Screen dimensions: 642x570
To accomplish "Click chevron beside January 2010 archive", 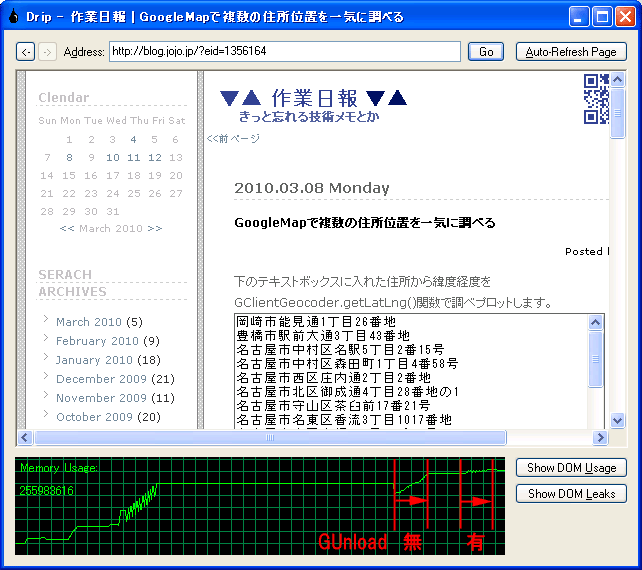I will tap(46, 357).
